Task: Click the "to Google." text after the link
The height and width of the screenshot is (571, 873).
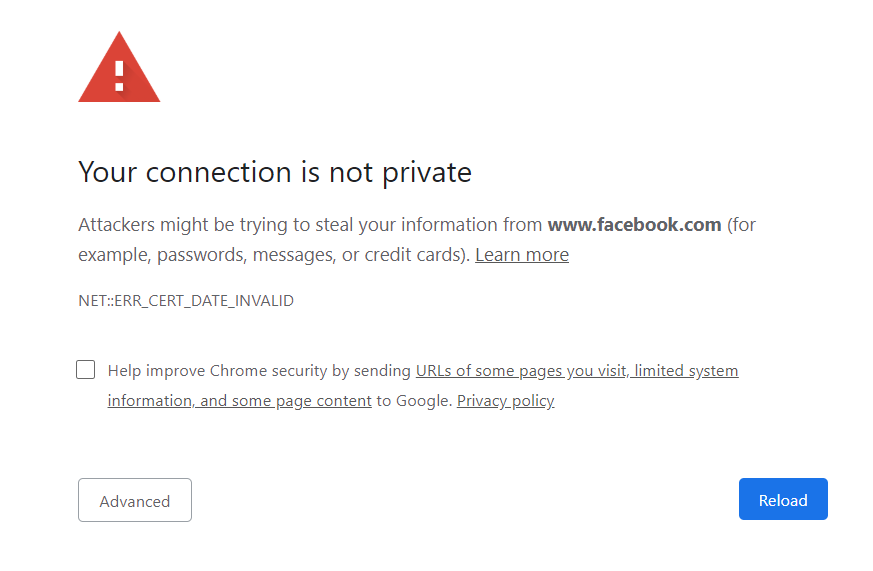Action: tap(414, 401)
